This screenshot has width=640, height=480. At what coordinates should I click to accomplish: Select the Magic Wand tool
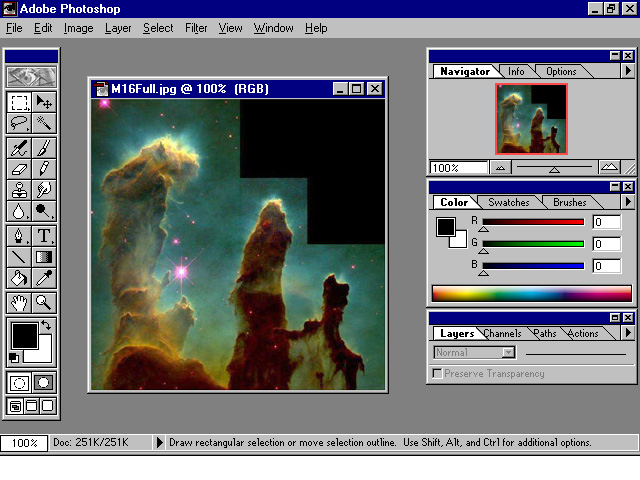44,123
